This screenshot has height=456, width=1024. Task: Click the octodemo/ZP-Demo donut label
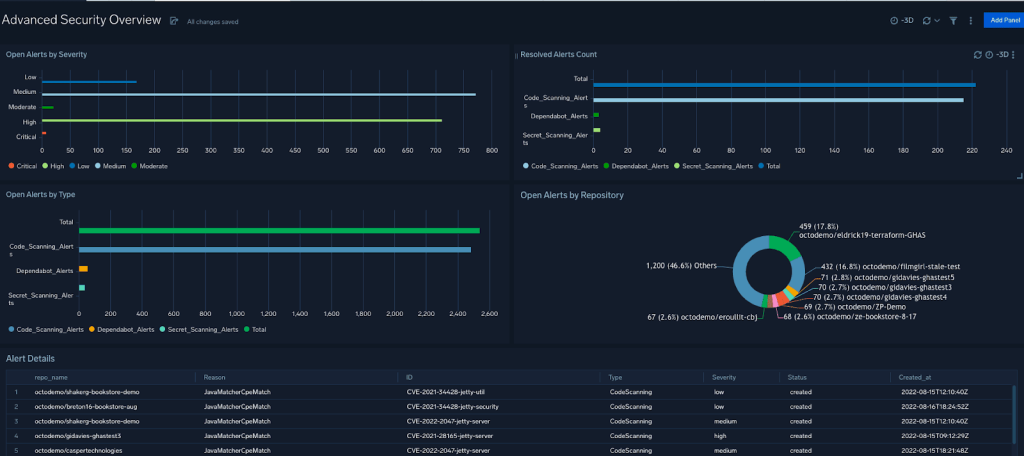855,306
